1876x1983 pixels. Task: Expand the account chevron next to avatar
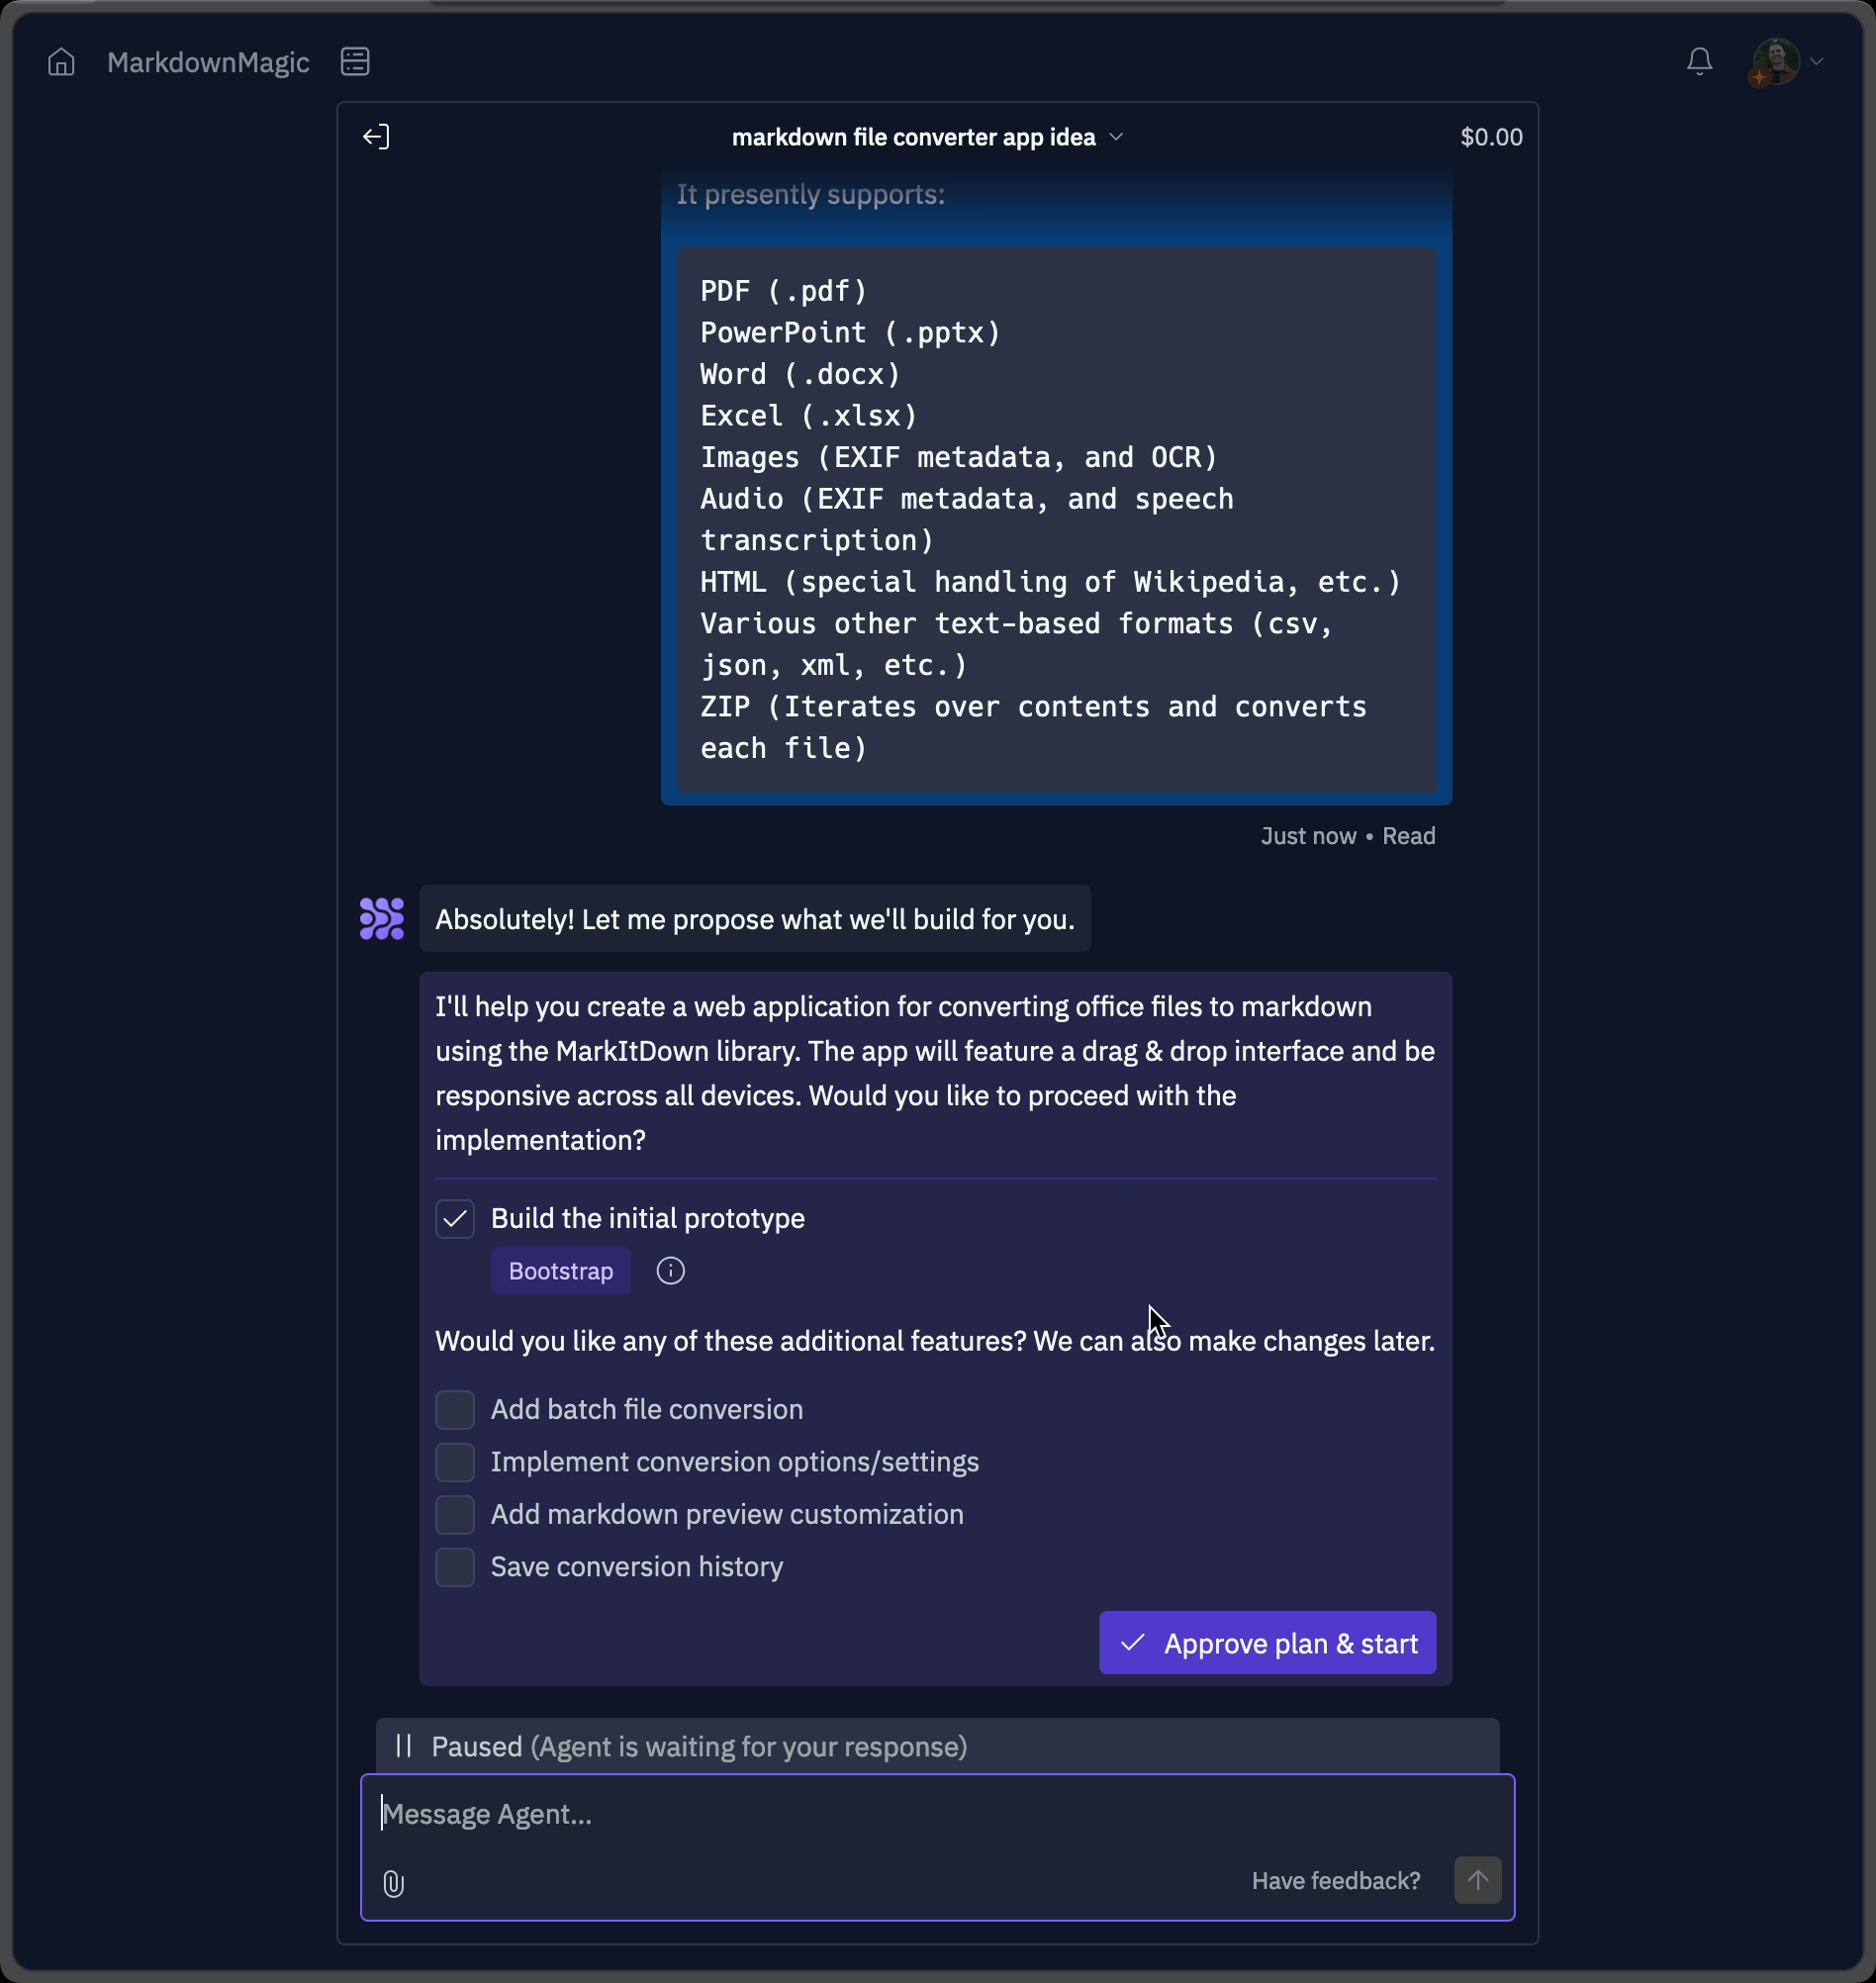click(1817, 62)
